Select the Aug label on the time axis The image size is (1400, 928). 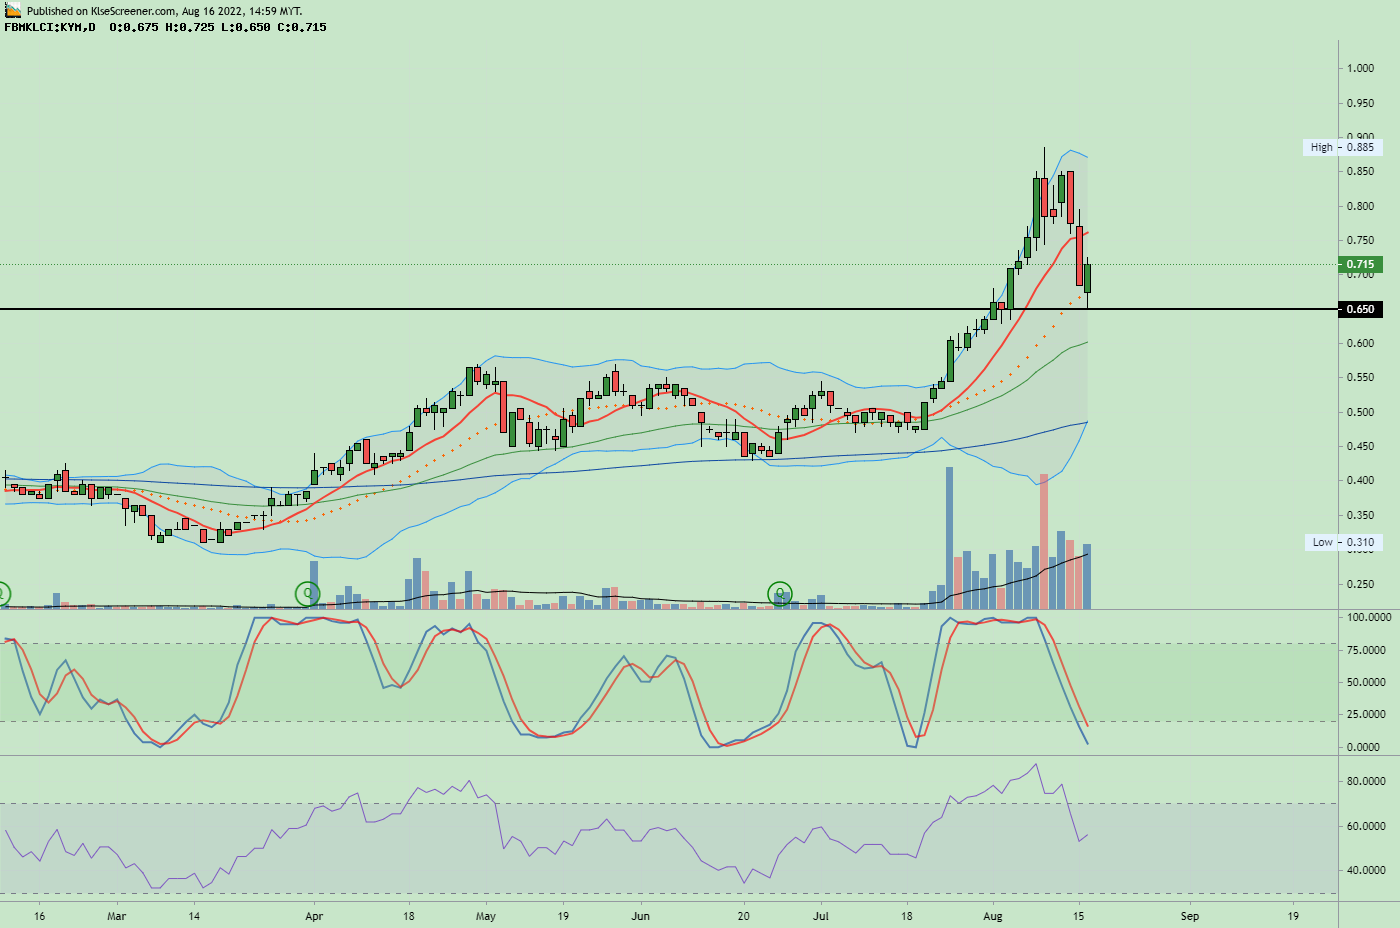[x=995, y=916]
